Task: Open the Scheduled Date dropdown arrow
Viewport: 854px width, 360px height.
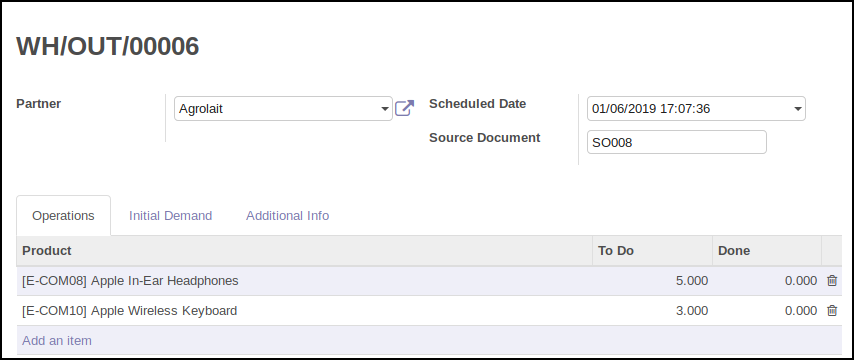Action: point(797,109)
